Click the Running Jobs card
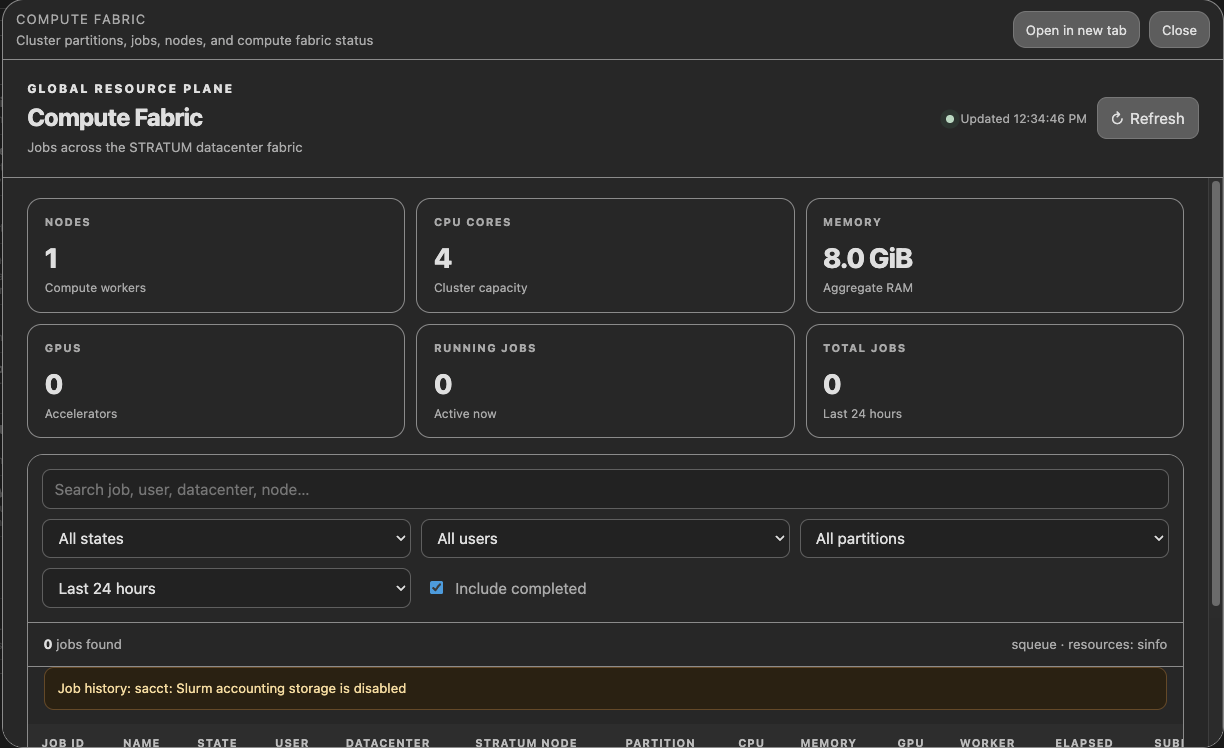The image size is (1224, 748). [605, 381]
